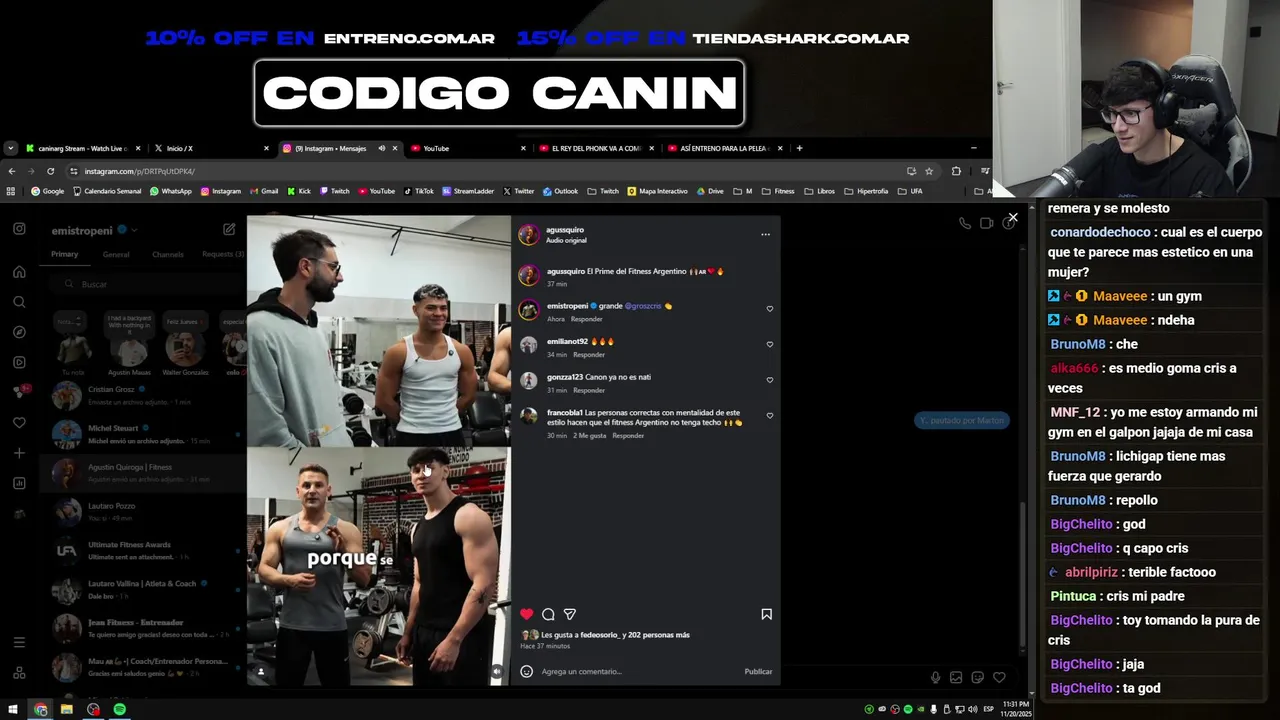Viewport: 1280px width, 720px height.
Task: Open the Lautaro Pozzo conversation
Action: point(145,512)
